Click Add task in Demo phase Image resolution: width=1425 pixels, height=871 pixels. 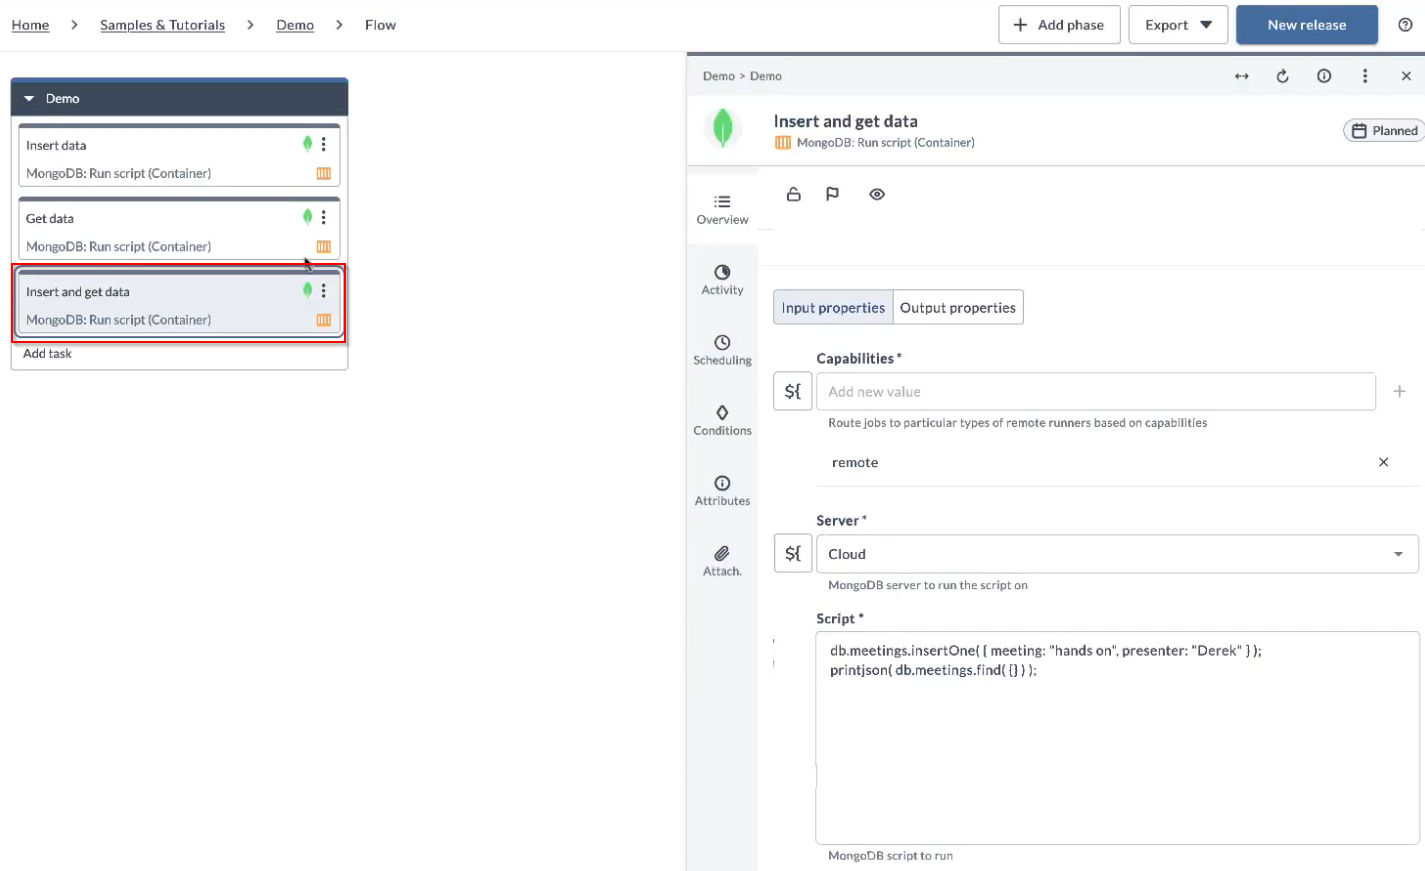(47, 353)
